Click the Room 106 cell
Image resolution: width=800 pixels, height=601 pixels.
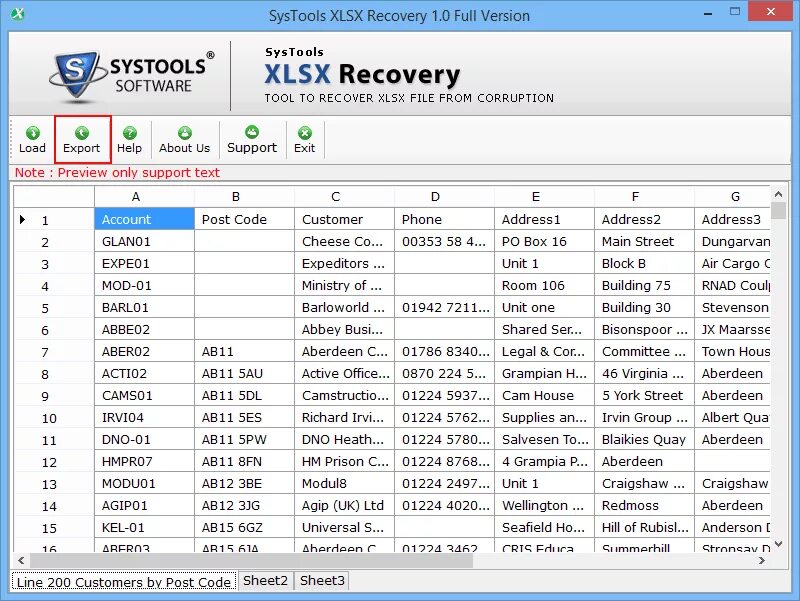(x=544, y=285)
